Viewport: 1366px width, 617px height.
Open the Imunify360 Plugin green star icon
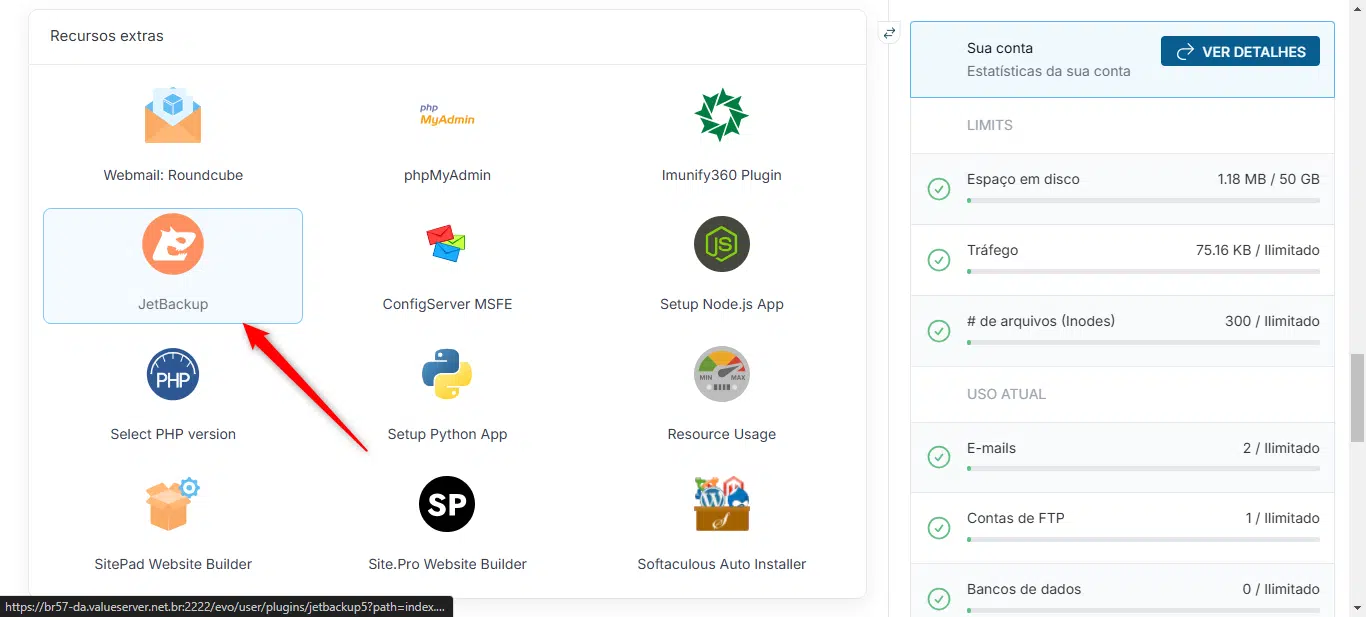click(x=721, y=115)
